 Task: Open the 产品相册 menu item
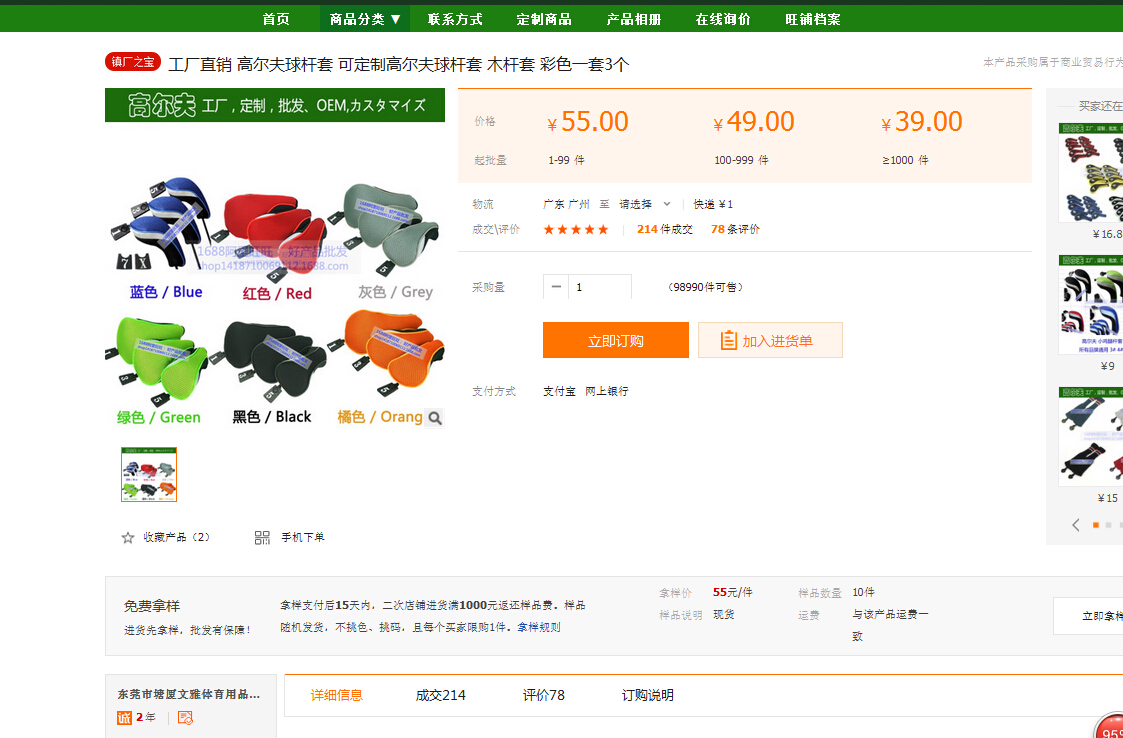pos(634,19)
